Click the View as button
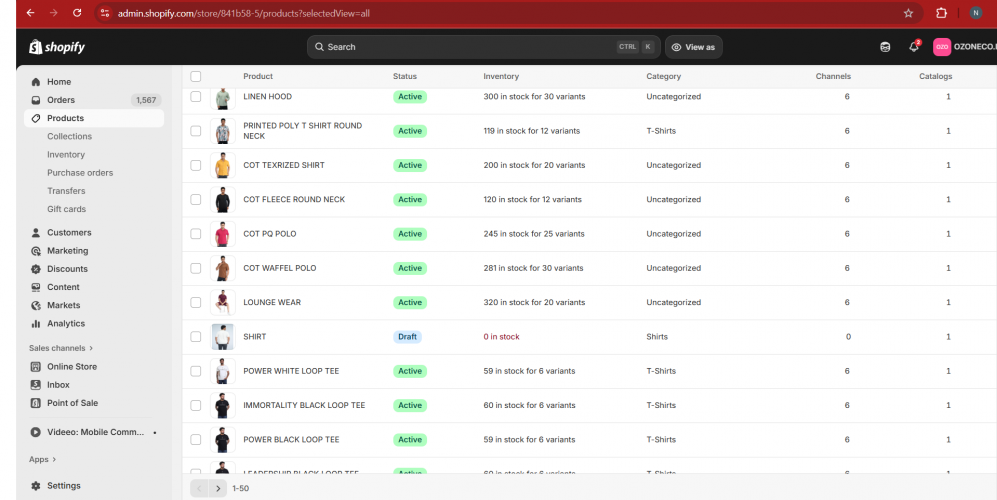 click(694, 47)
